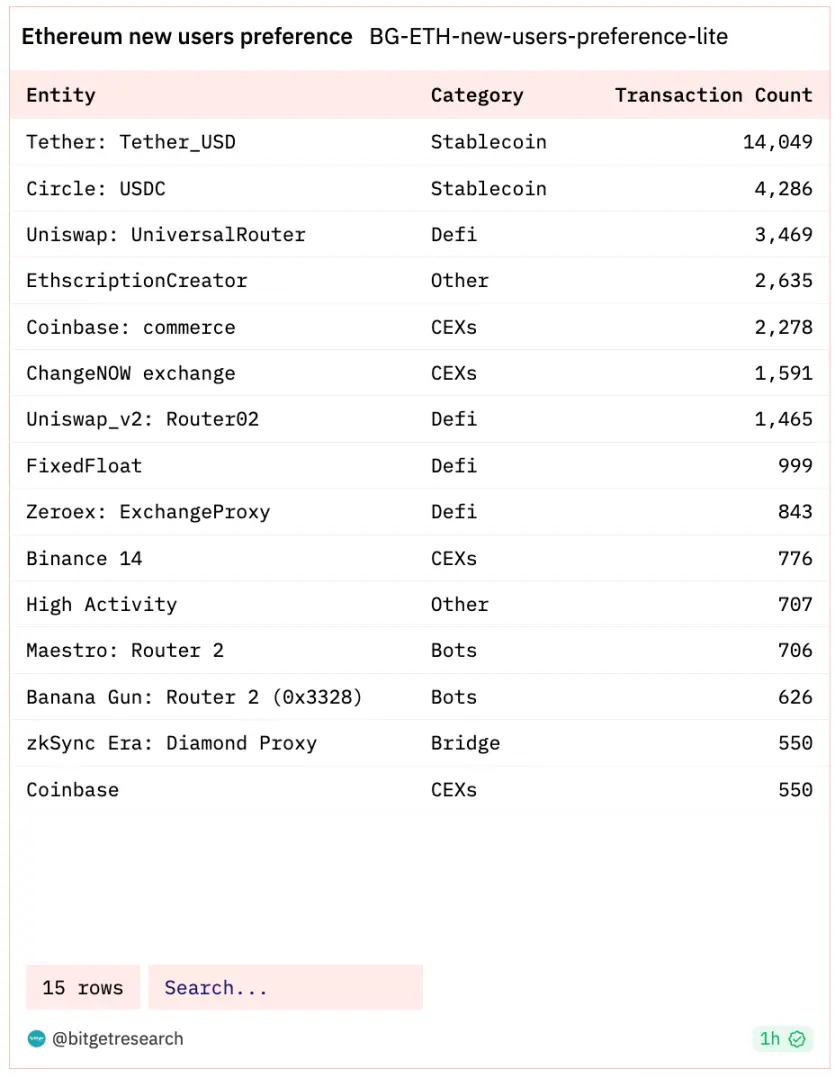Click the Search input field
The width and height of the screenshot is (835, 1078).
click(x=285, y=988)
